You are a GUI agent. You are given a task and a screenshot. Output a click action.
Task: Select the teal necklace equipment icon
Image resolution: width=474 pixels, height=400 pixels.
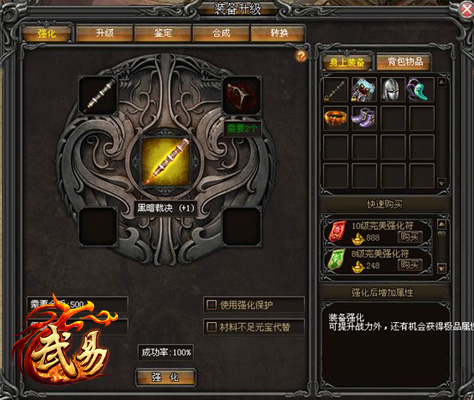point(422,89)
